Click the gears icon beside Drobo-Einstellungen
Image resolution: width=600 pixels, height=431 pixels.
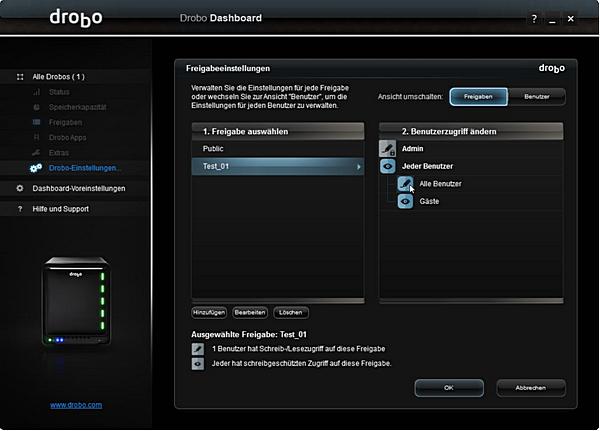[x=36, y=168]
